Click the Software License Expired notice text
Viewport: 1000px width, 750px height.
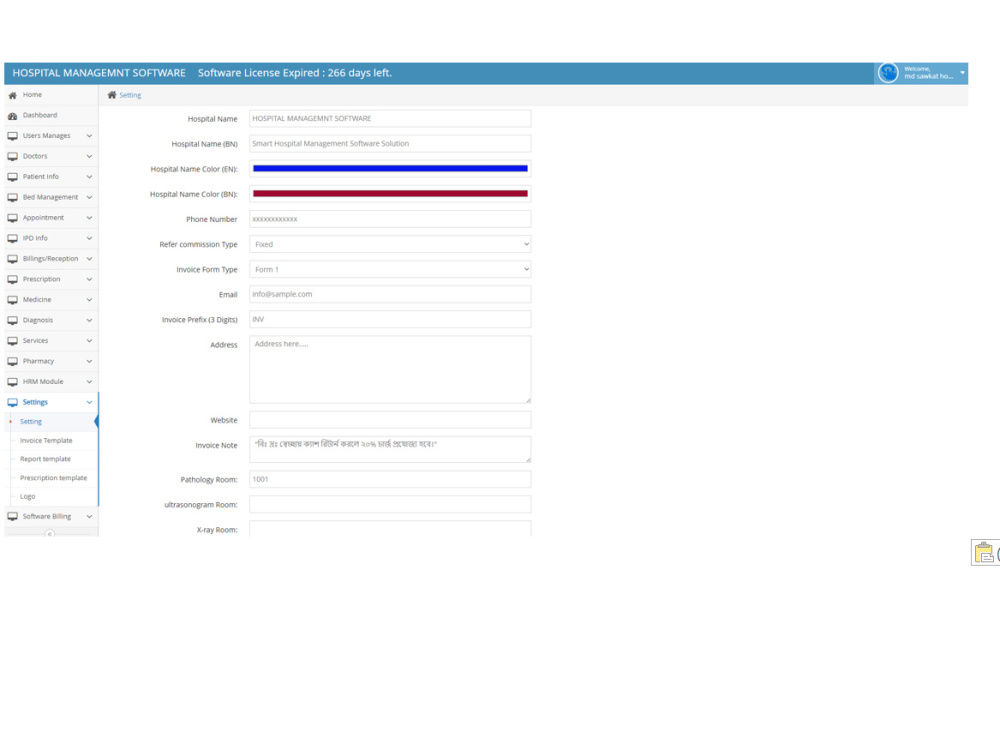pyautogui.click(x=295, y=73)
